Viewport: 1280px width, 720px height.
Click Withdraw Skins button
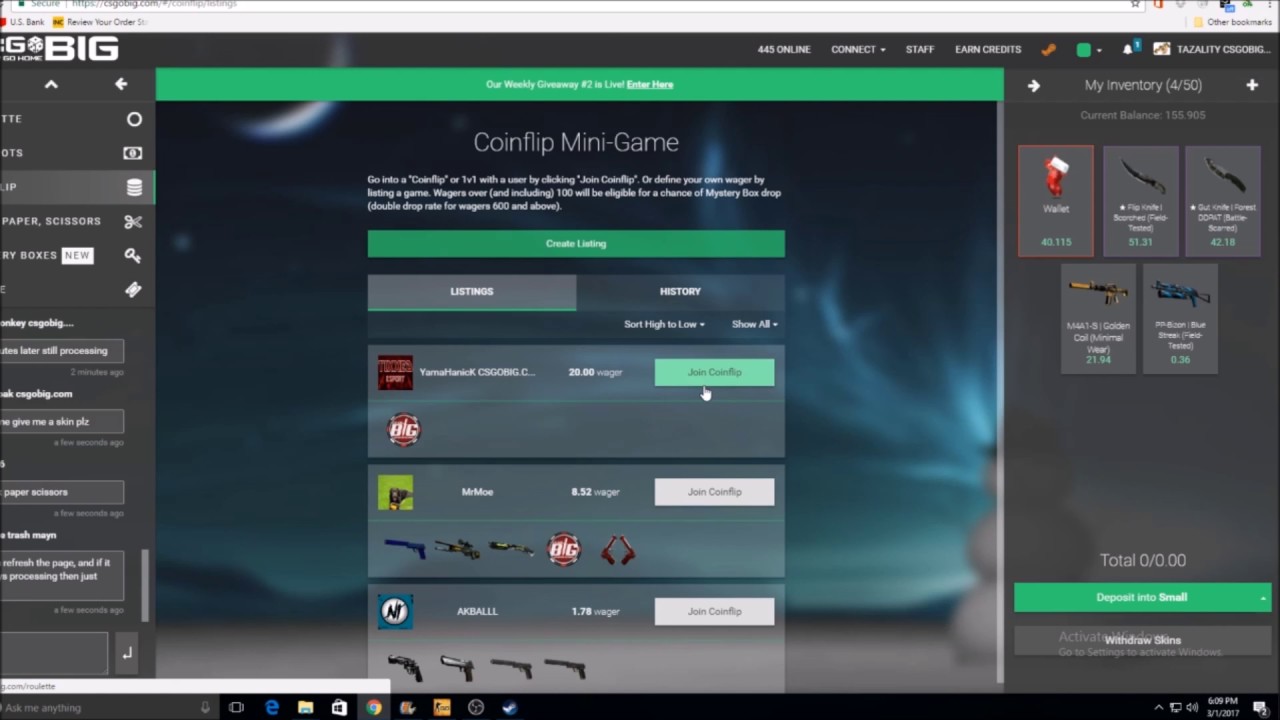[1142, 640]
